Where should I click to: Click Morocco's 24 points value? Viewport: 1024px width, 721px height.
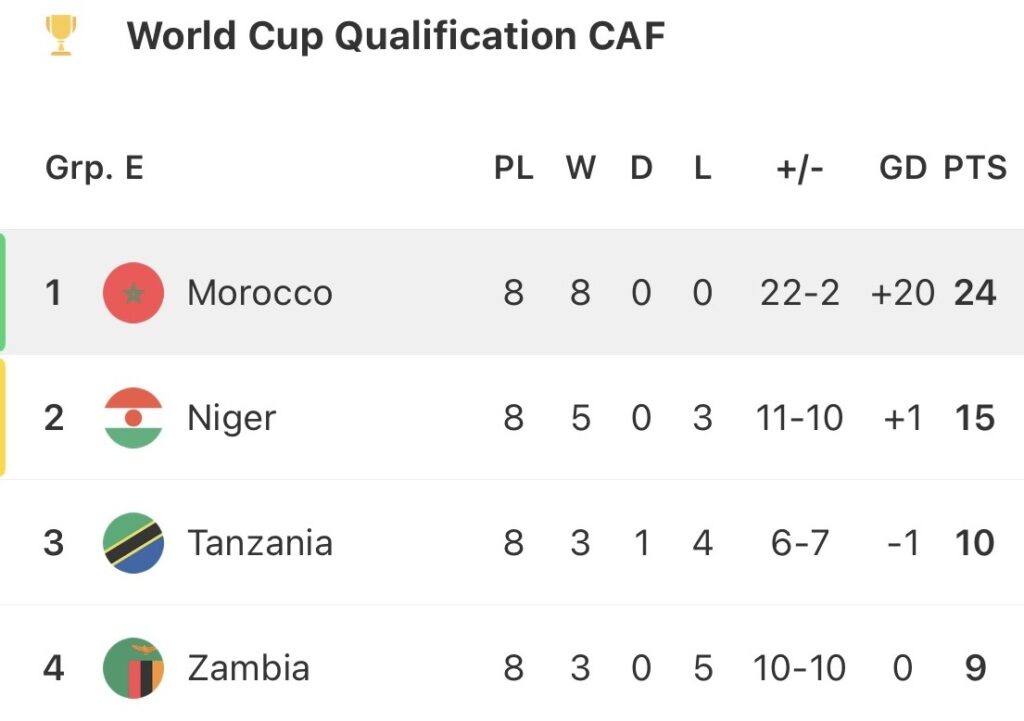[x=975, y=293]
